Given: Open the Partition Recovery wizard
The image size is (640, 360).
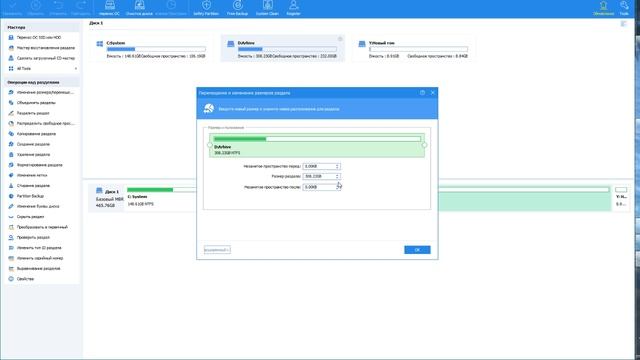Looking at the screenshot, I should (x=46, y=48).
